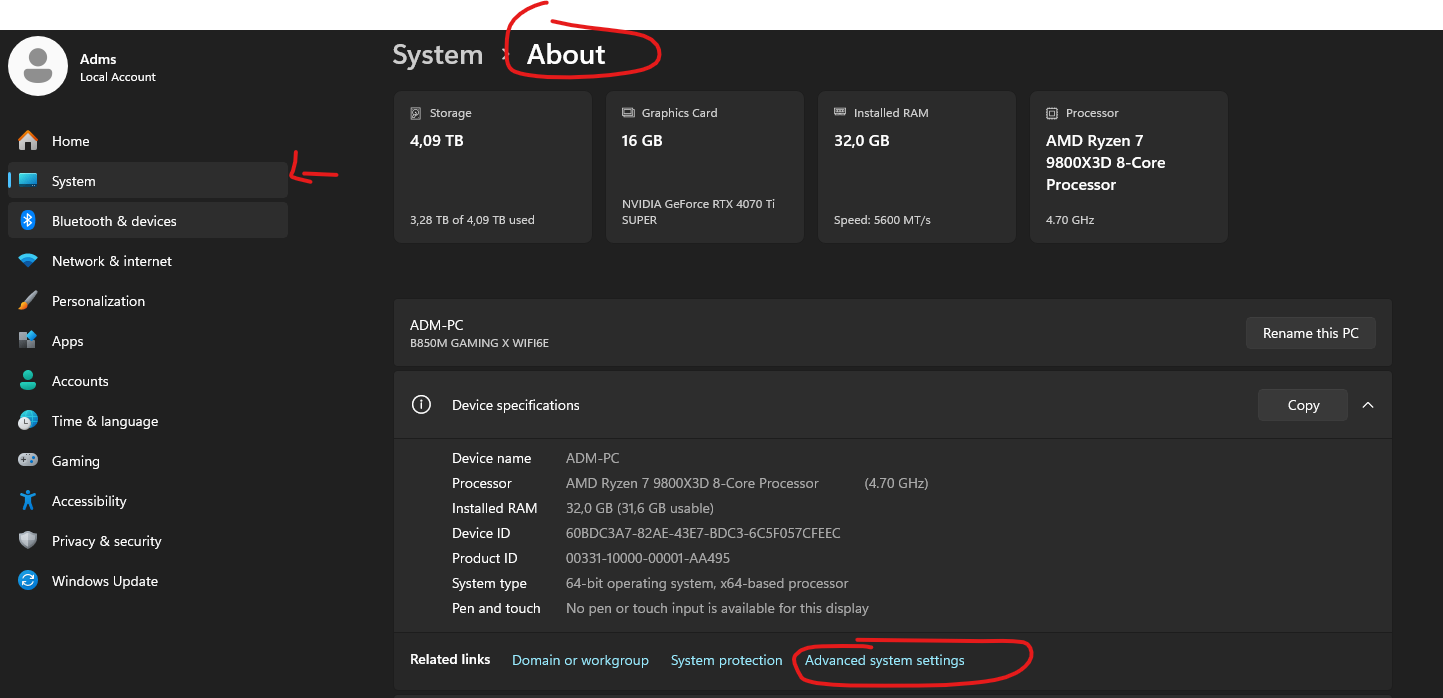Click the Graphics Card icon

[x=628, y=113]
